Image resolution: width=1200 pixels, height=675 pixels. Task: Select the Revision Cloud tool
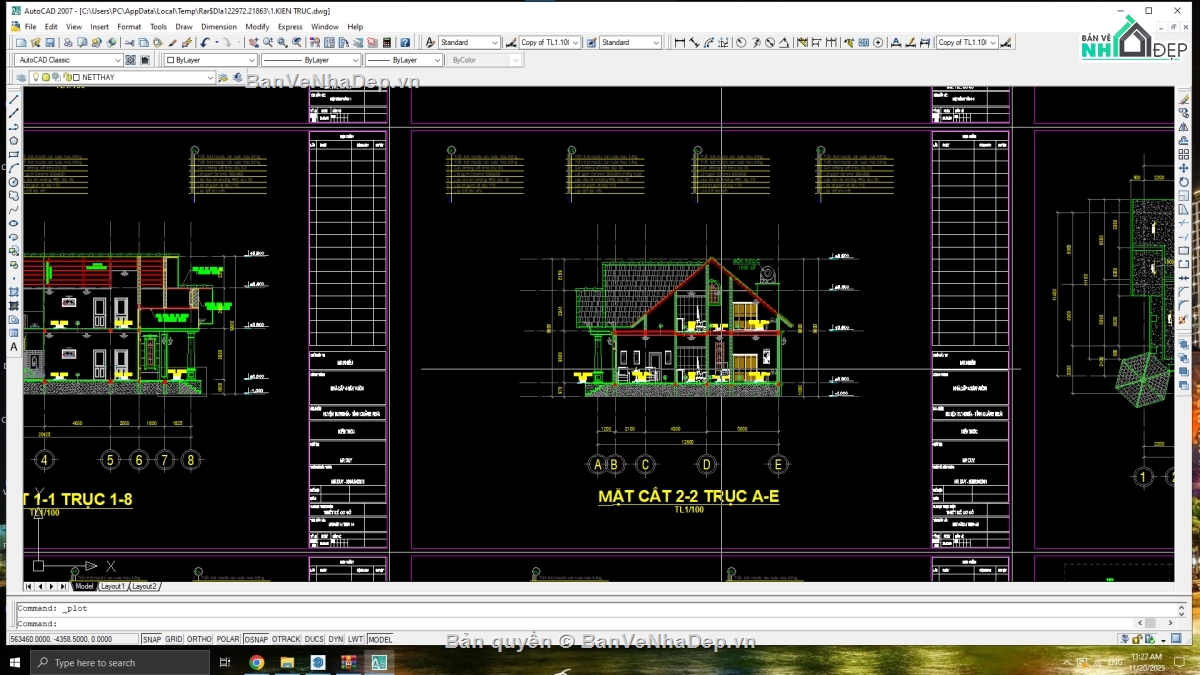14,196
